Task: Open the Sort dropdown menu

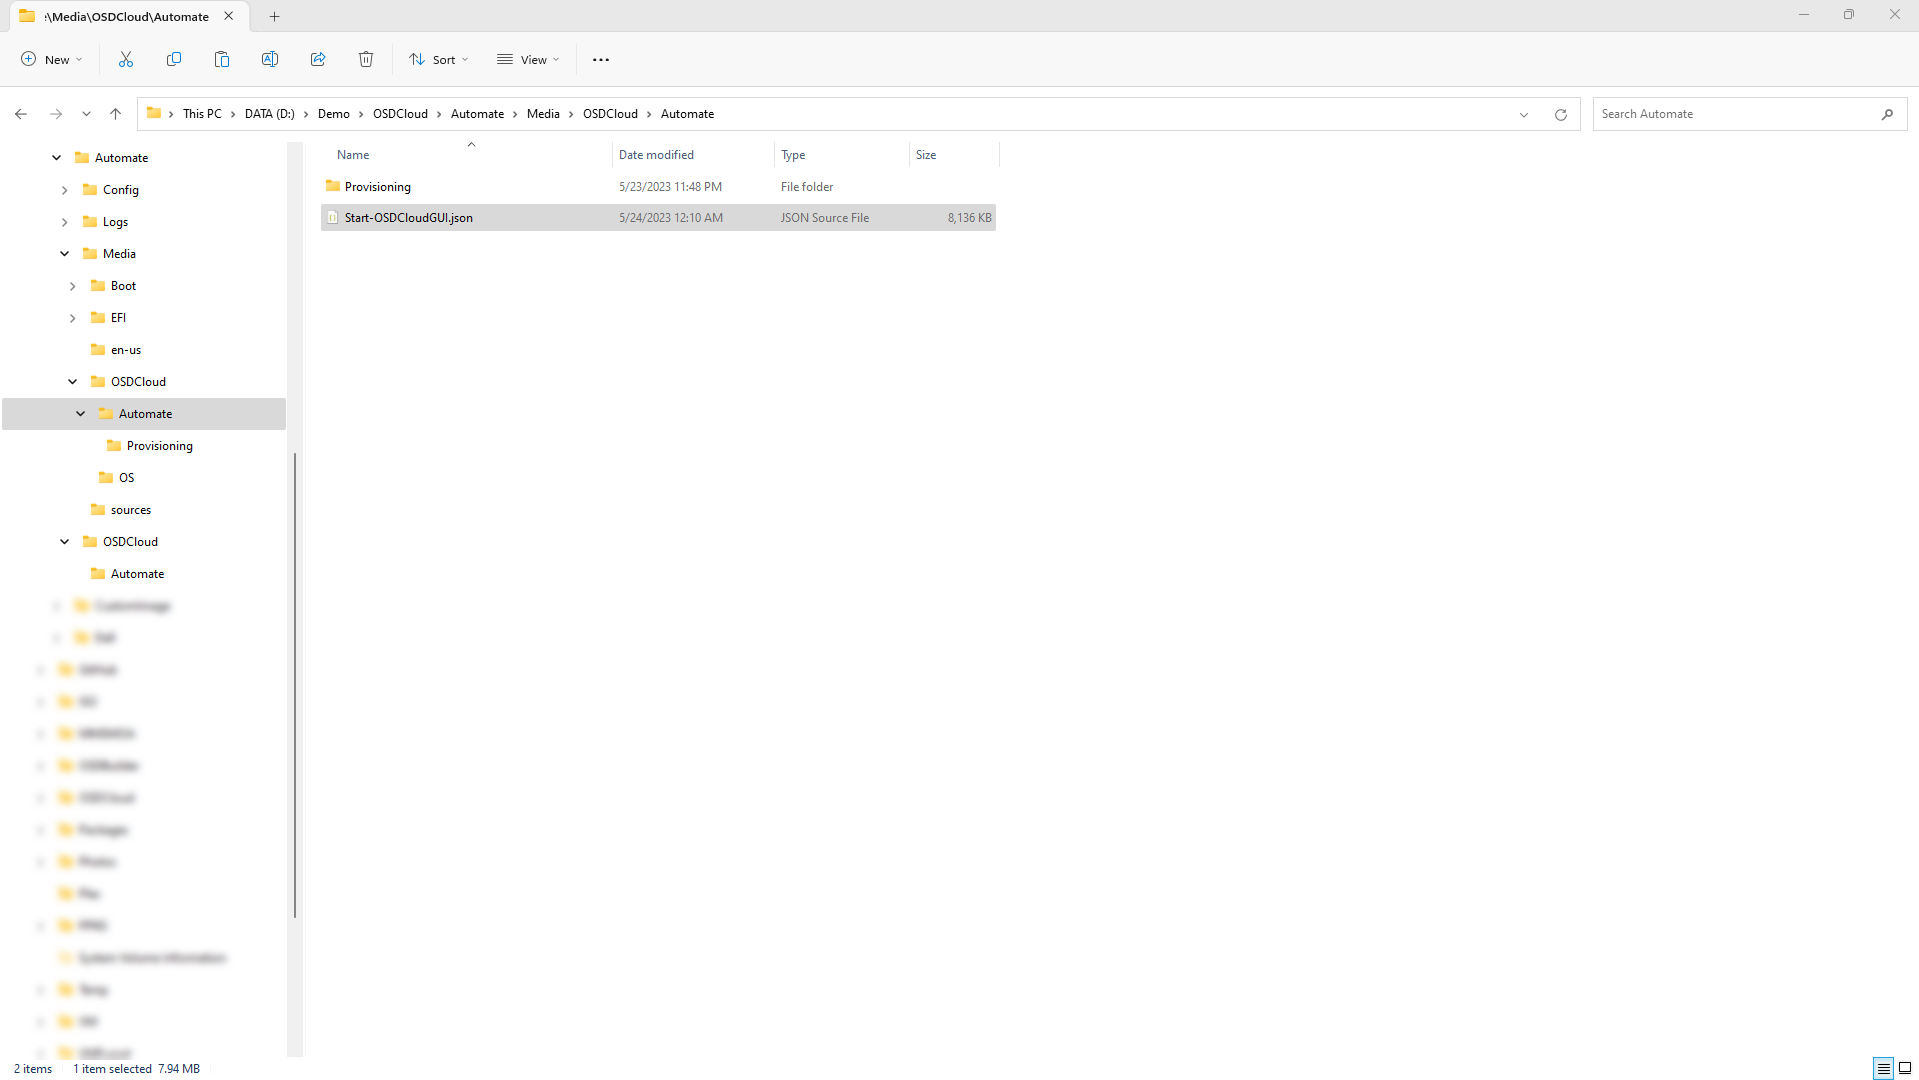Action: click(438, 60)
